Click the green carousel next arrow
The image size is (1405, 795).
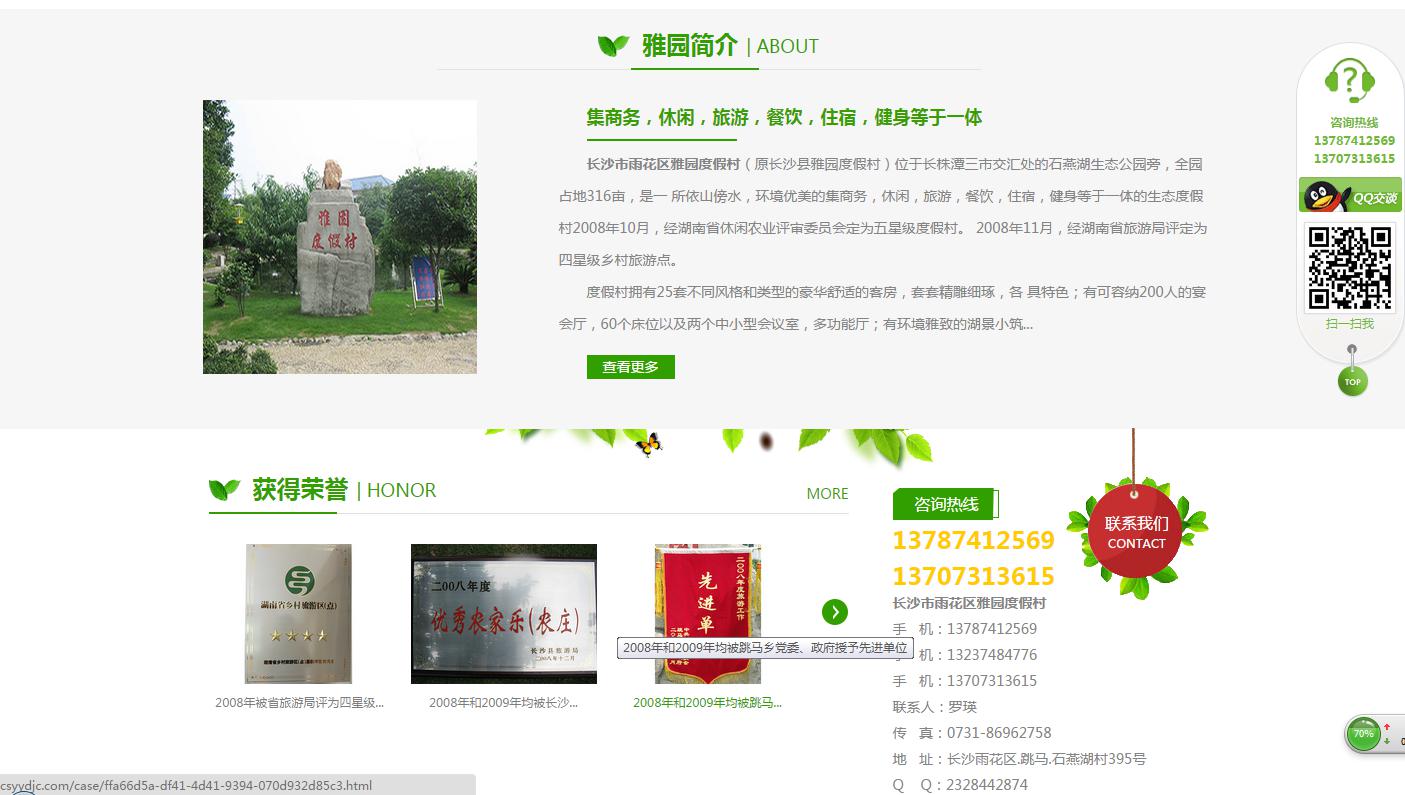835,612
